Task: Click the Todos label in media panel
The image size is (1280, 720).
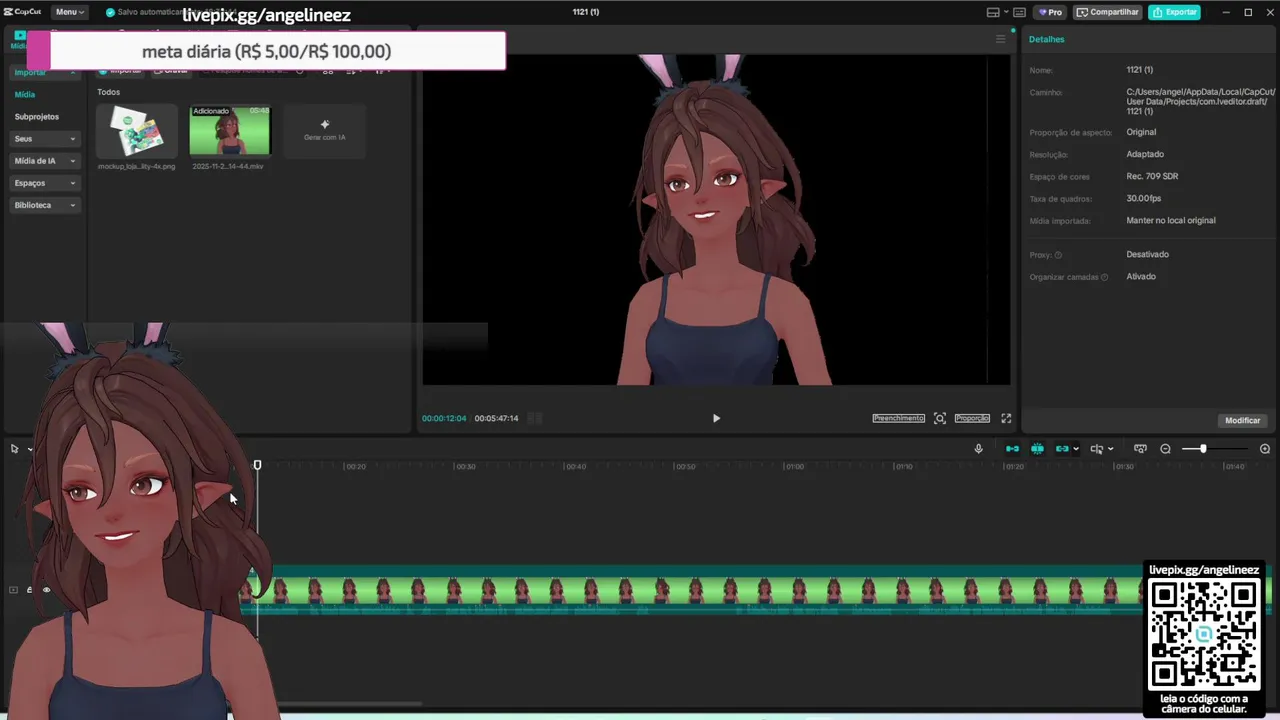Action: coord(108,92)
